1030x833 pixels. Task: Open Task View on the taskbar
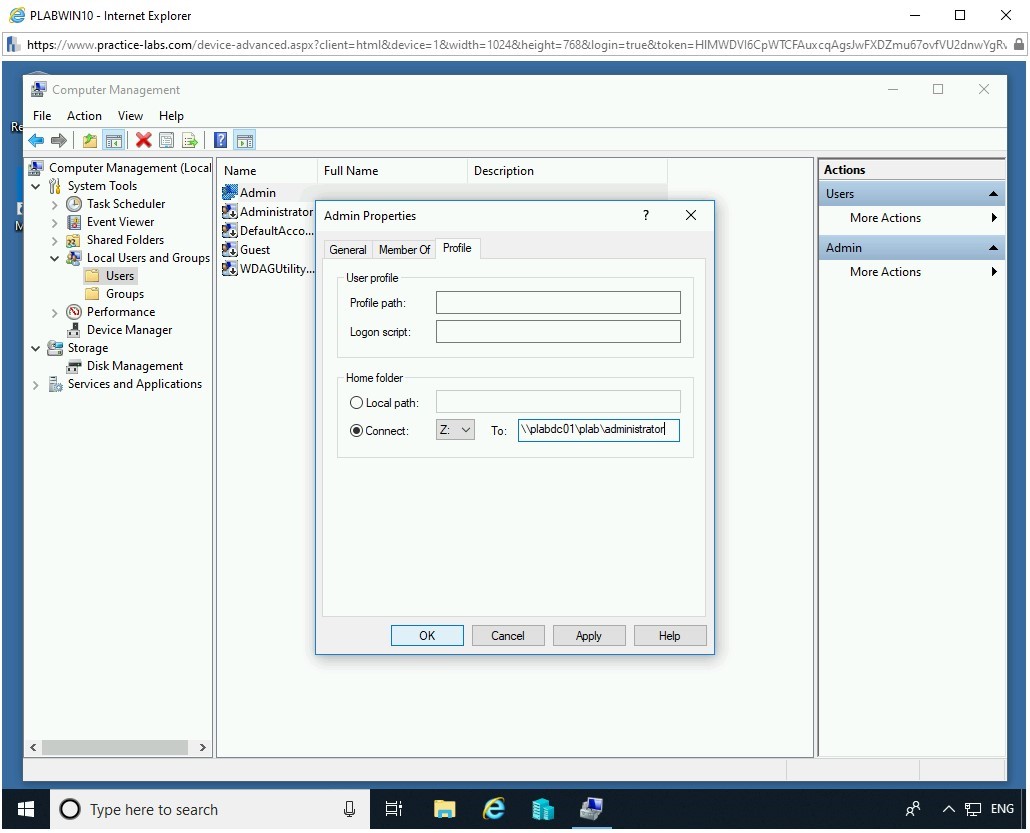[x=393, y=809]
